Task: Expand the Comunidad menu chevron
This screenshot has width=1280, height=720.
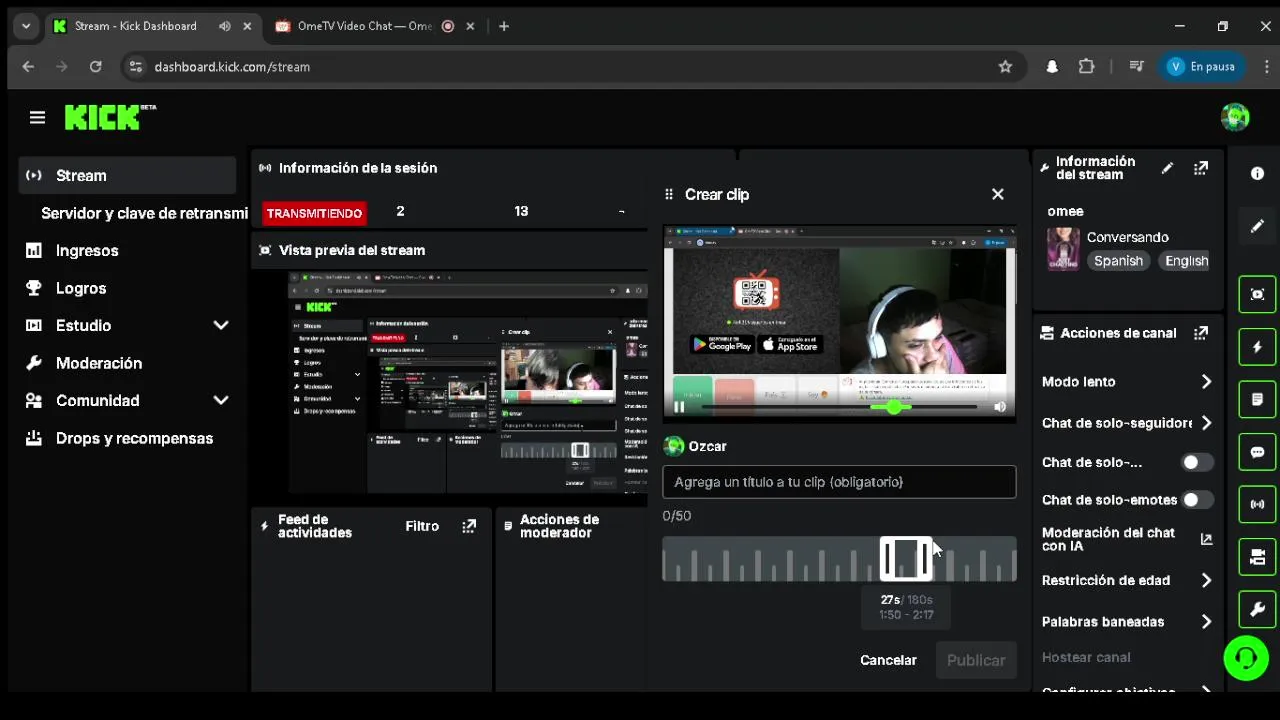Action: [221, 400]
